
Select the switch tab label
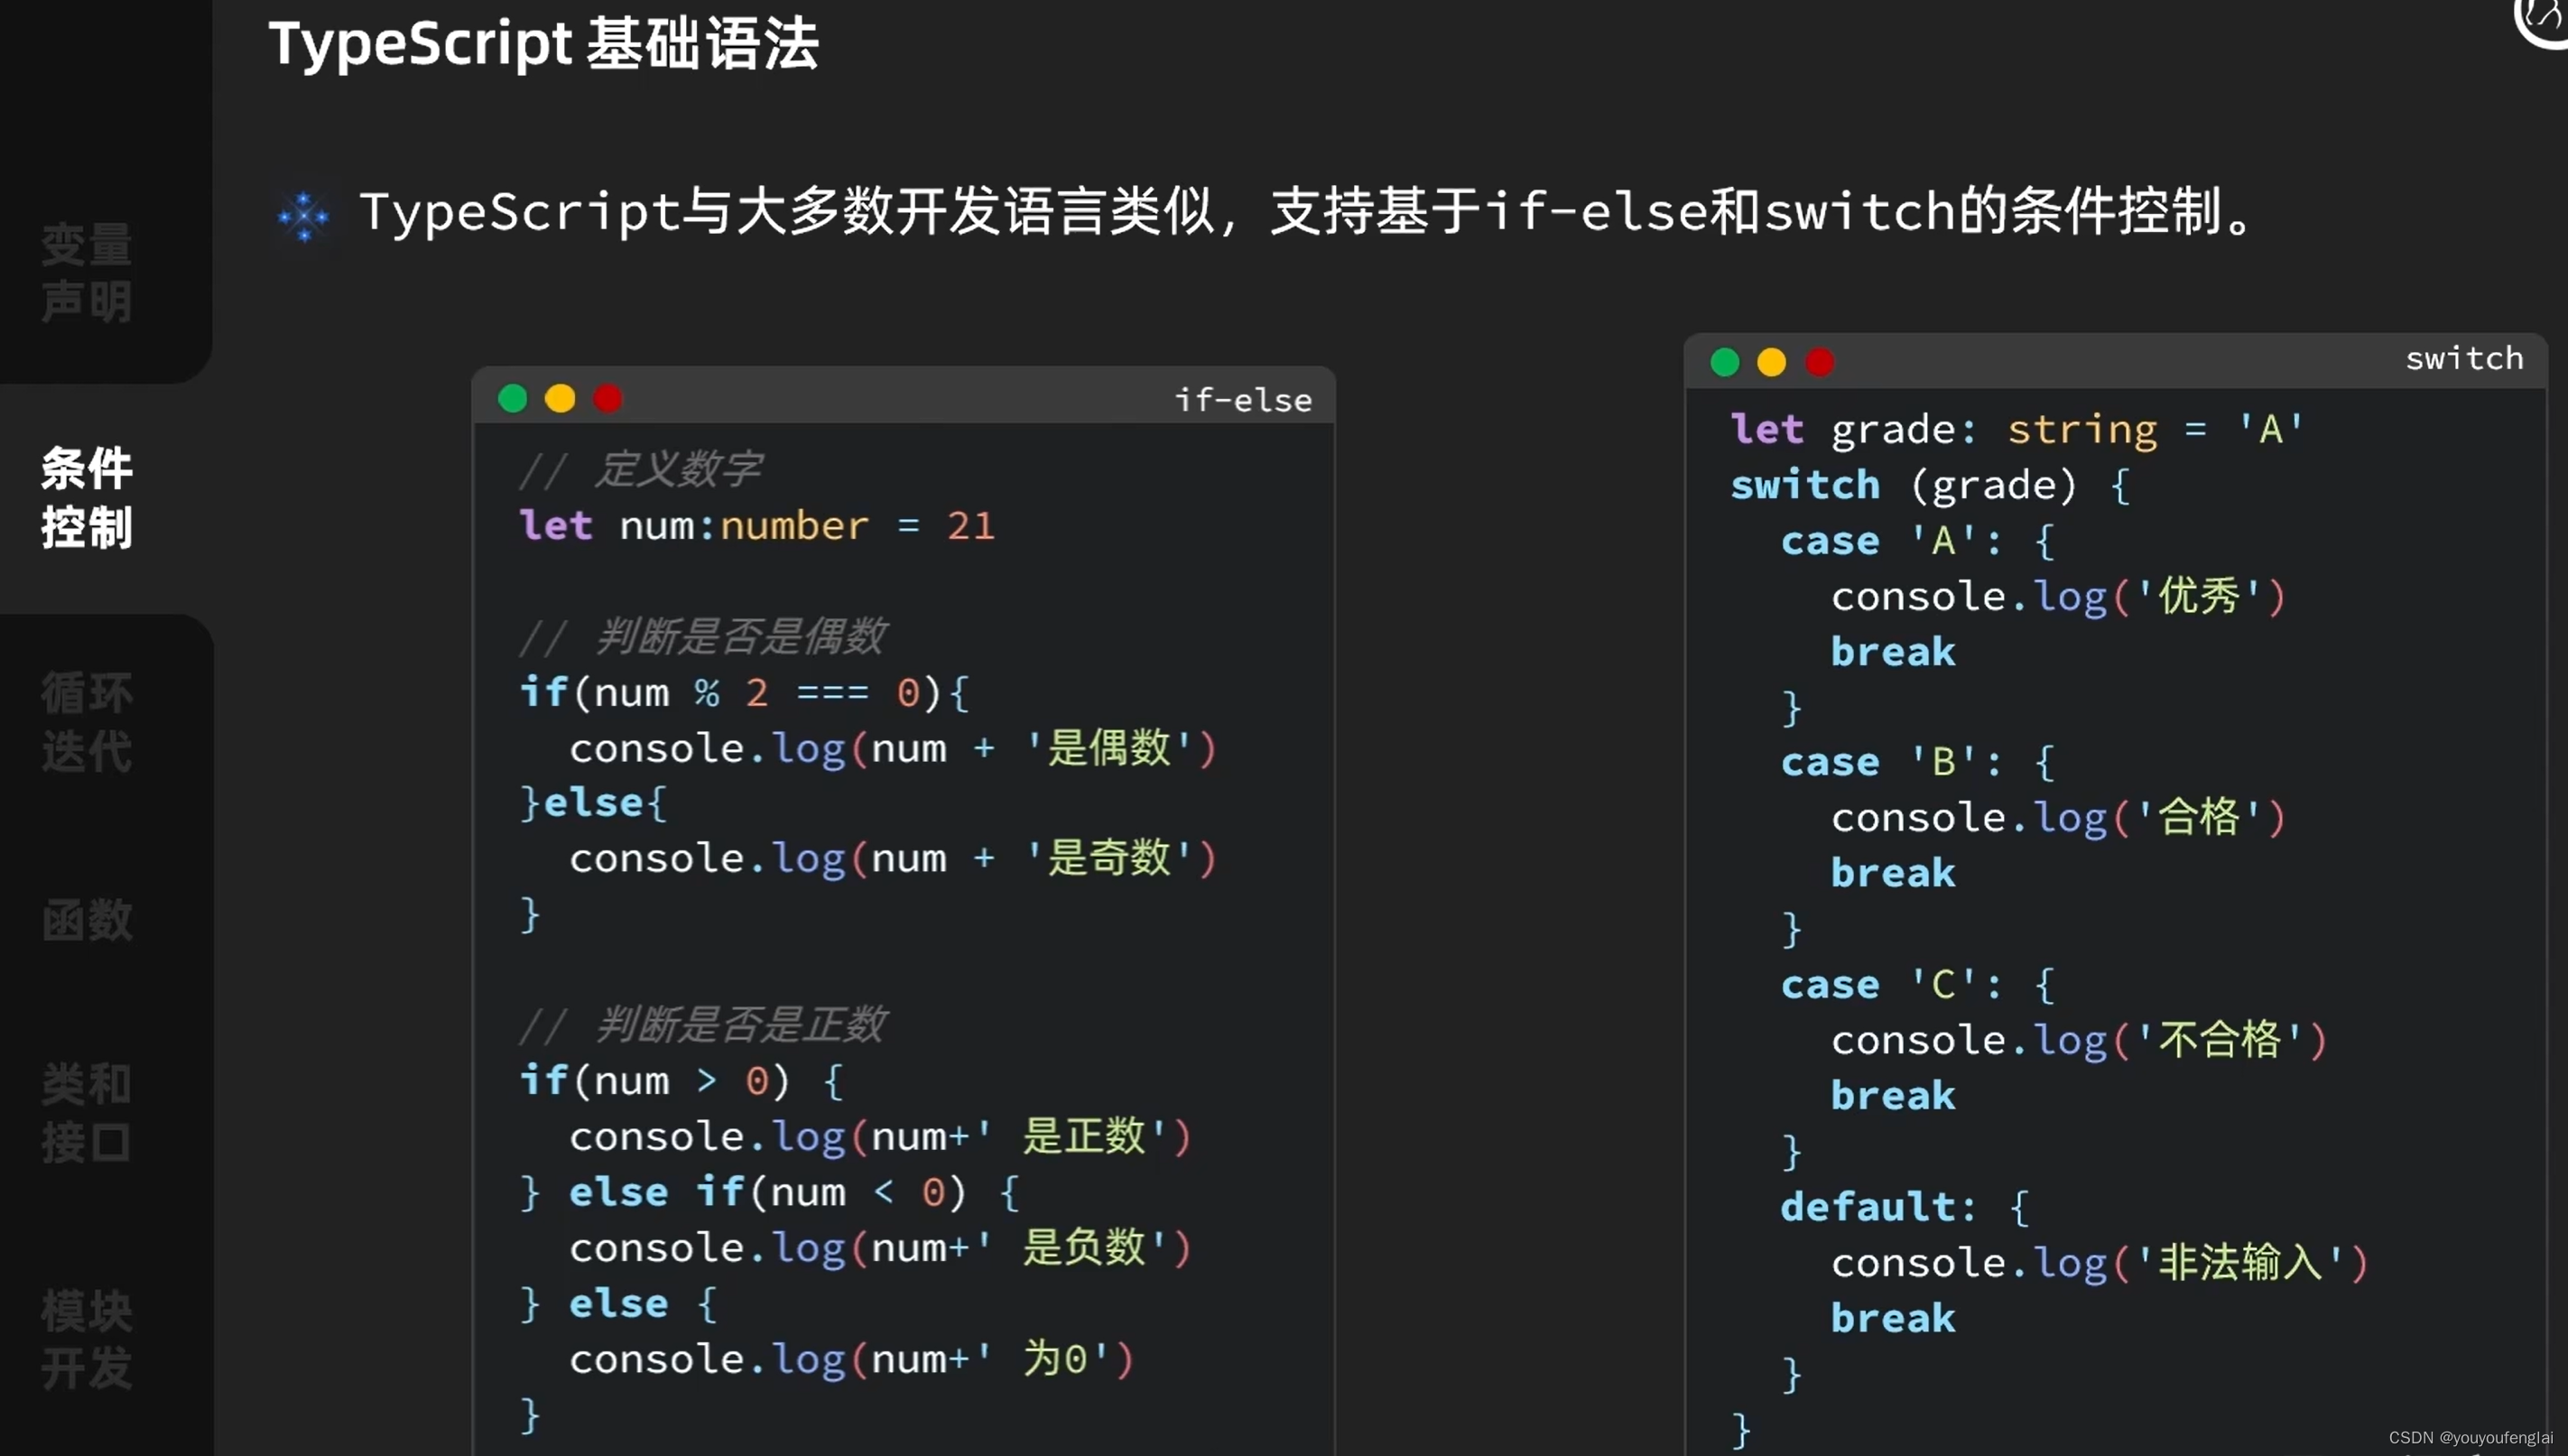pyautogui.click(x=2464, y=358)
